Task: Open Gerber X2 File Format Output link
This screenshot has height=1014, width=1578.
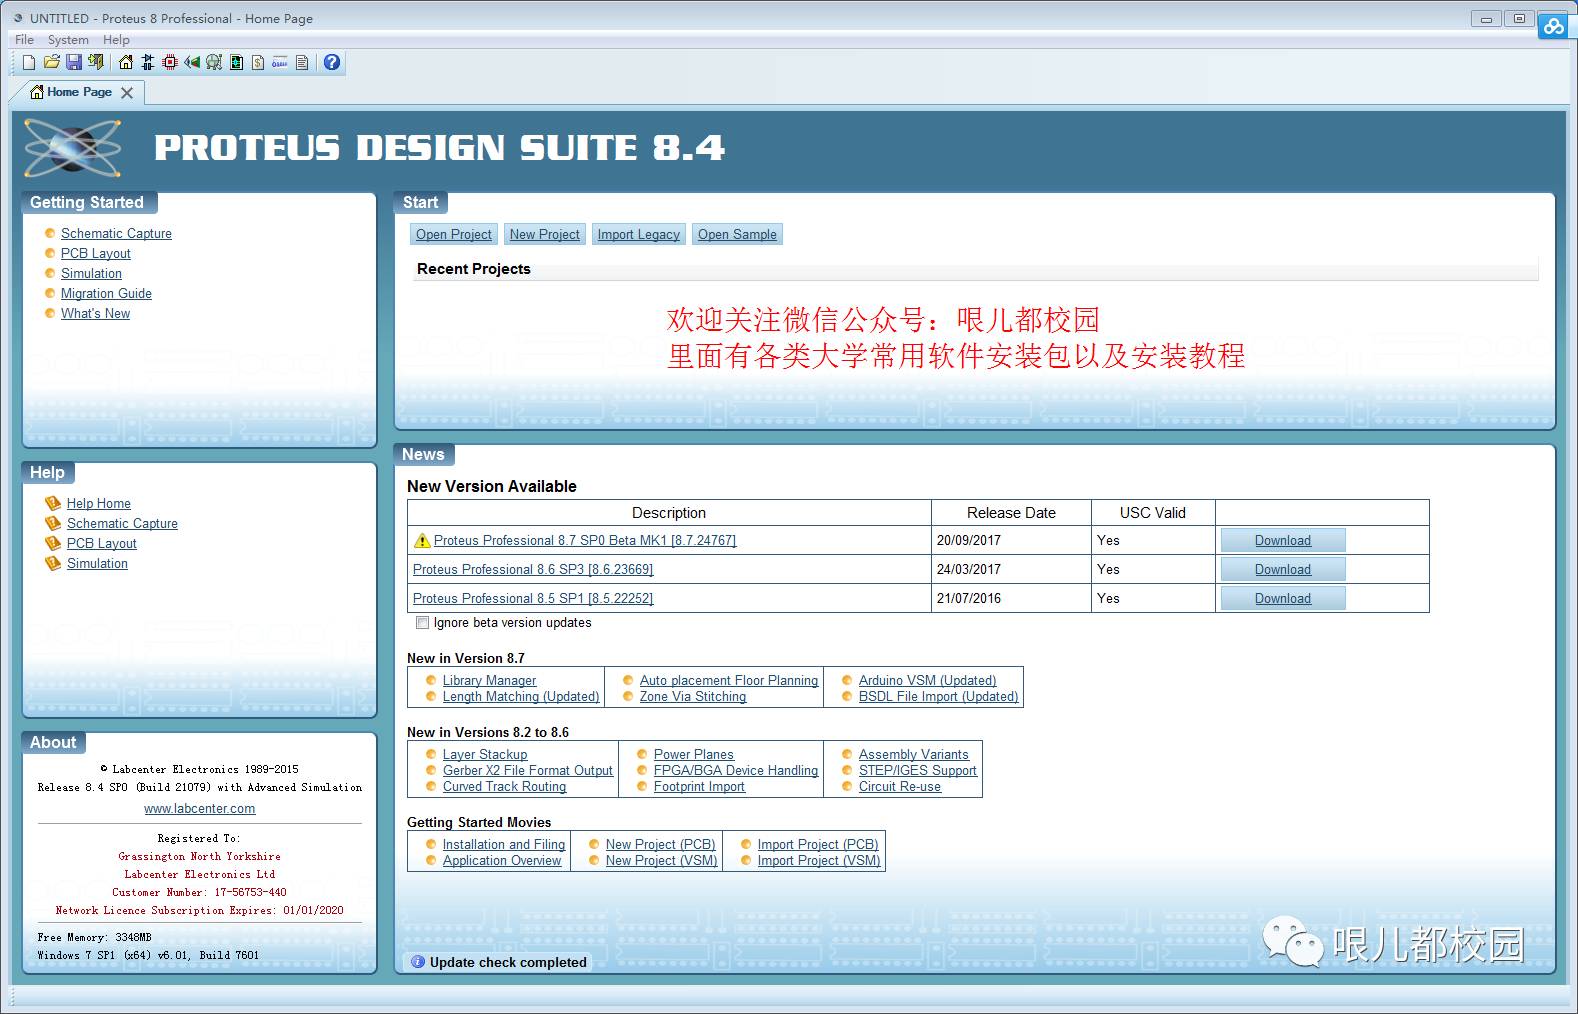Action: coord(528,770)
